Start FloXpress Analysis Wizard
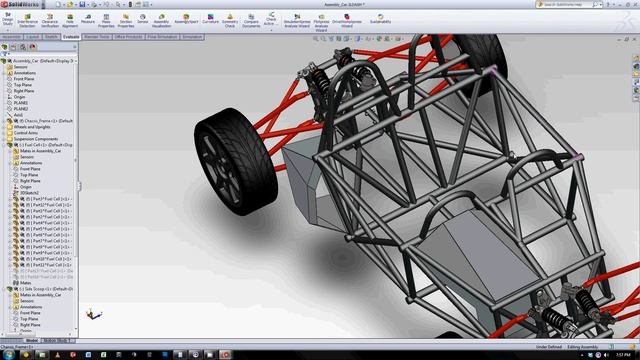This screenshot has height=360, width=640. [321, 22]
